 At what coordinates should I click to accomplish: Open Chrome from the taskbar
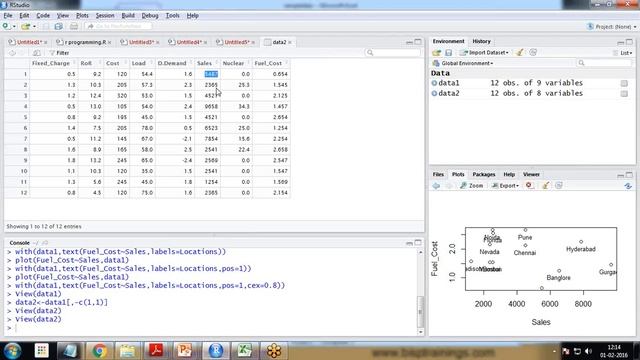(99, 351)
